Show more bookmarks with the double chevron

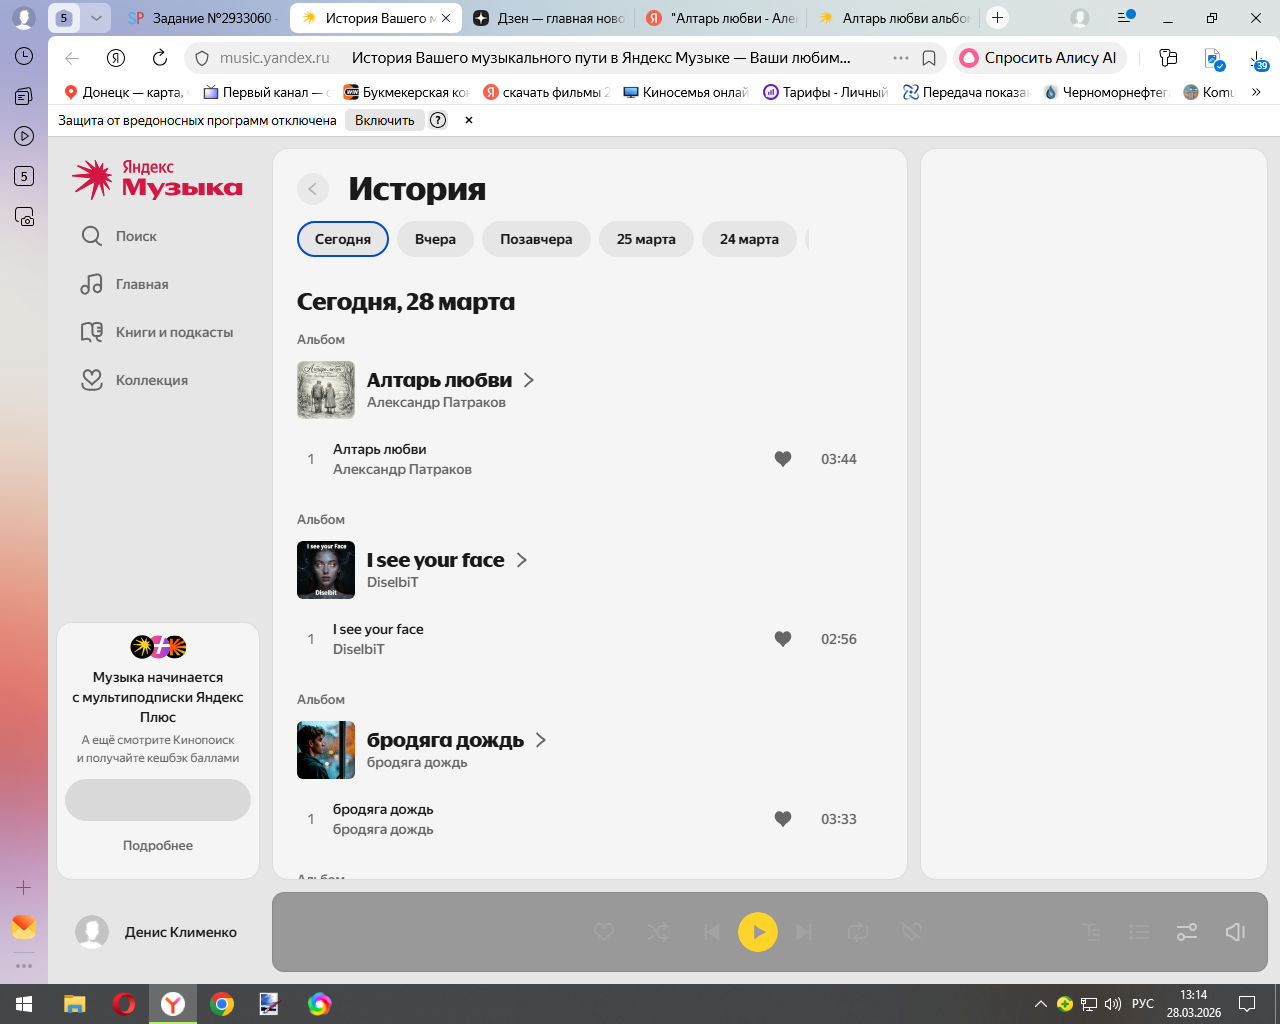1257,92
